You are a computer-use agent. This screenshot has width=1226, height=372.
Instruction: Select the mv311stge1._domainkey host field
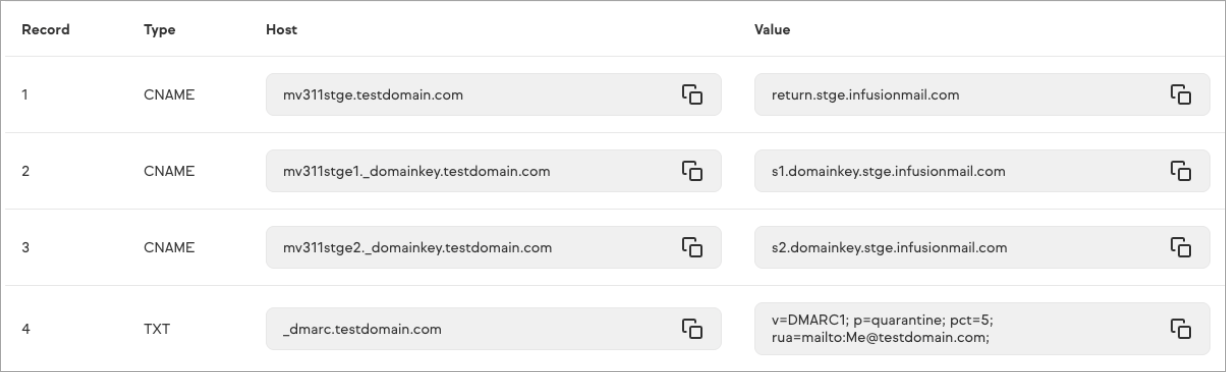pos(493,171)
